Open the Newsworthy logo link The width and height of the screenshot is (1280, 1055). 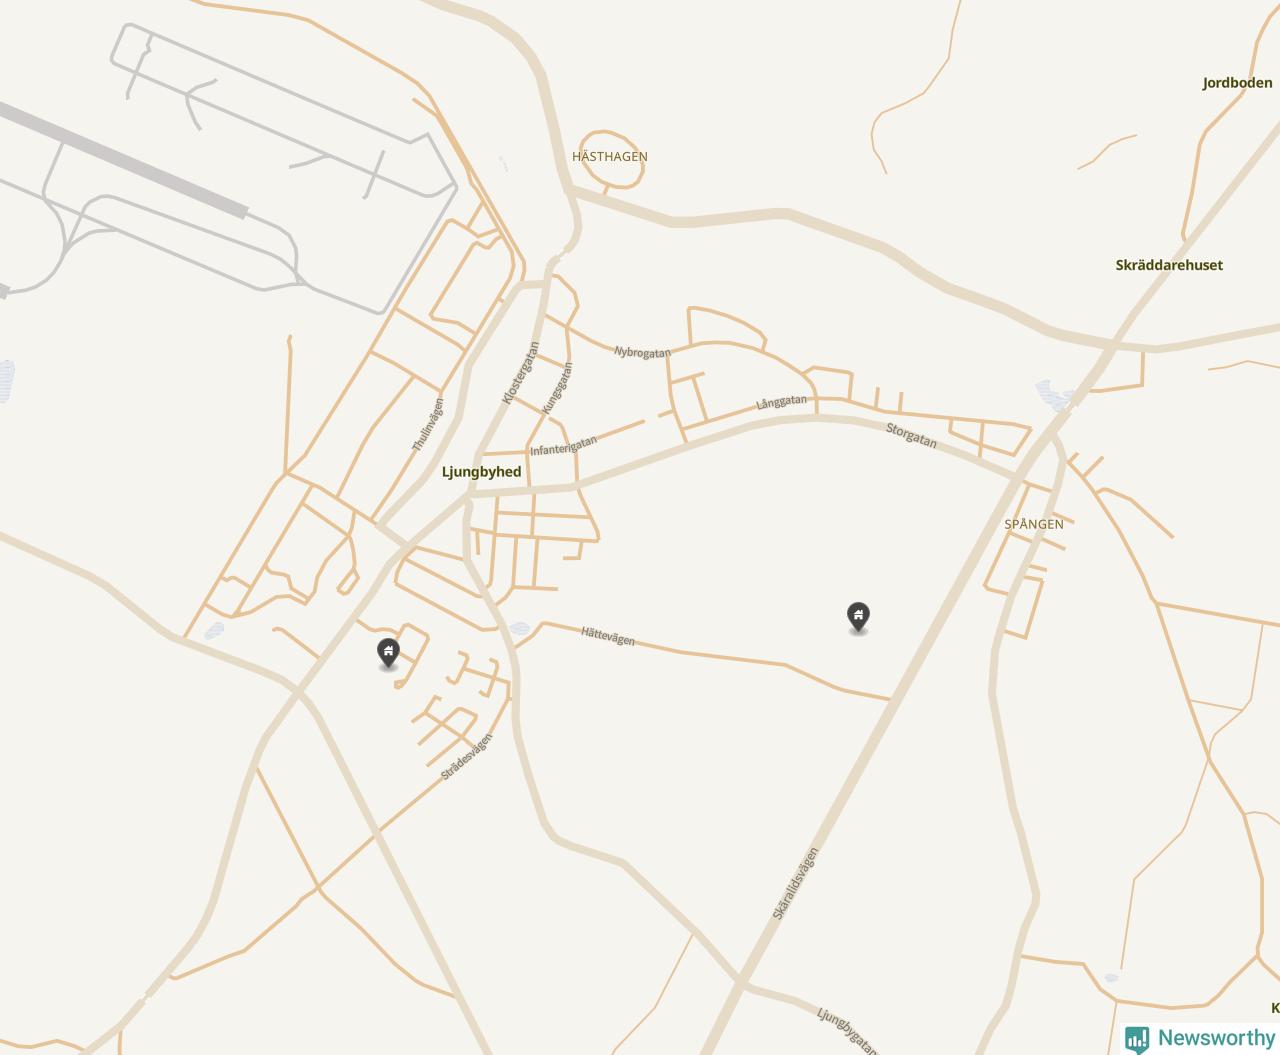pos(1200,1038)
